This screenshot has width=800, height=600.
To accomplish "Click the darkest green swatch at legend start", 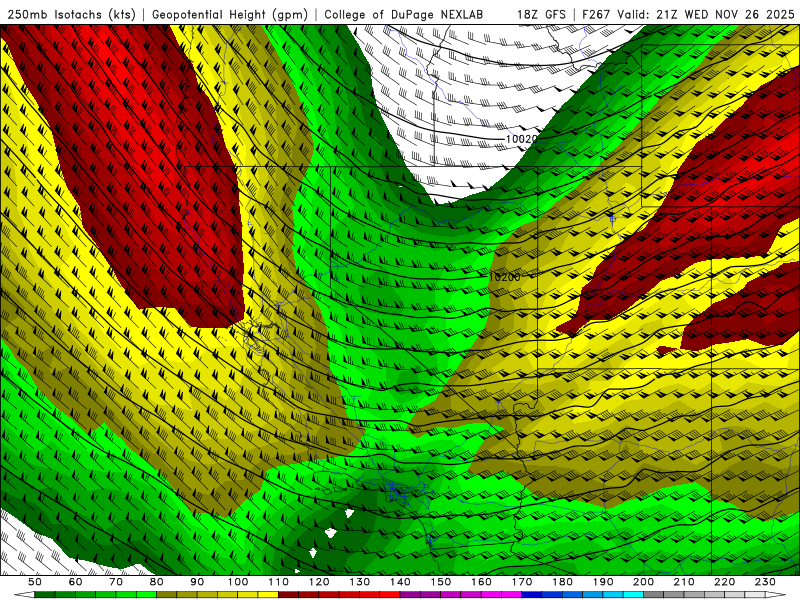I will (44, 595).
